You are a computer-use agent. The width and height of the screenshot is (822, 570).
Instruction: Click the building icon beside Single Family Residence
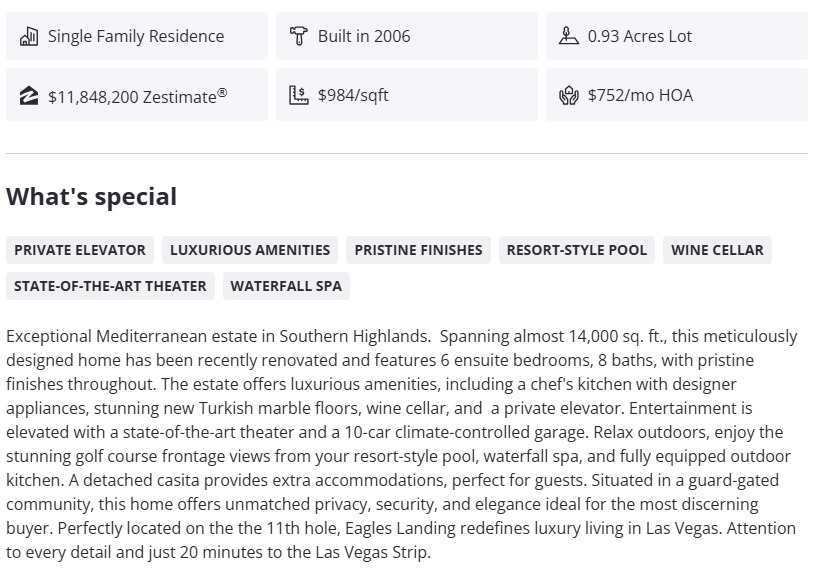tap(29, 36)
